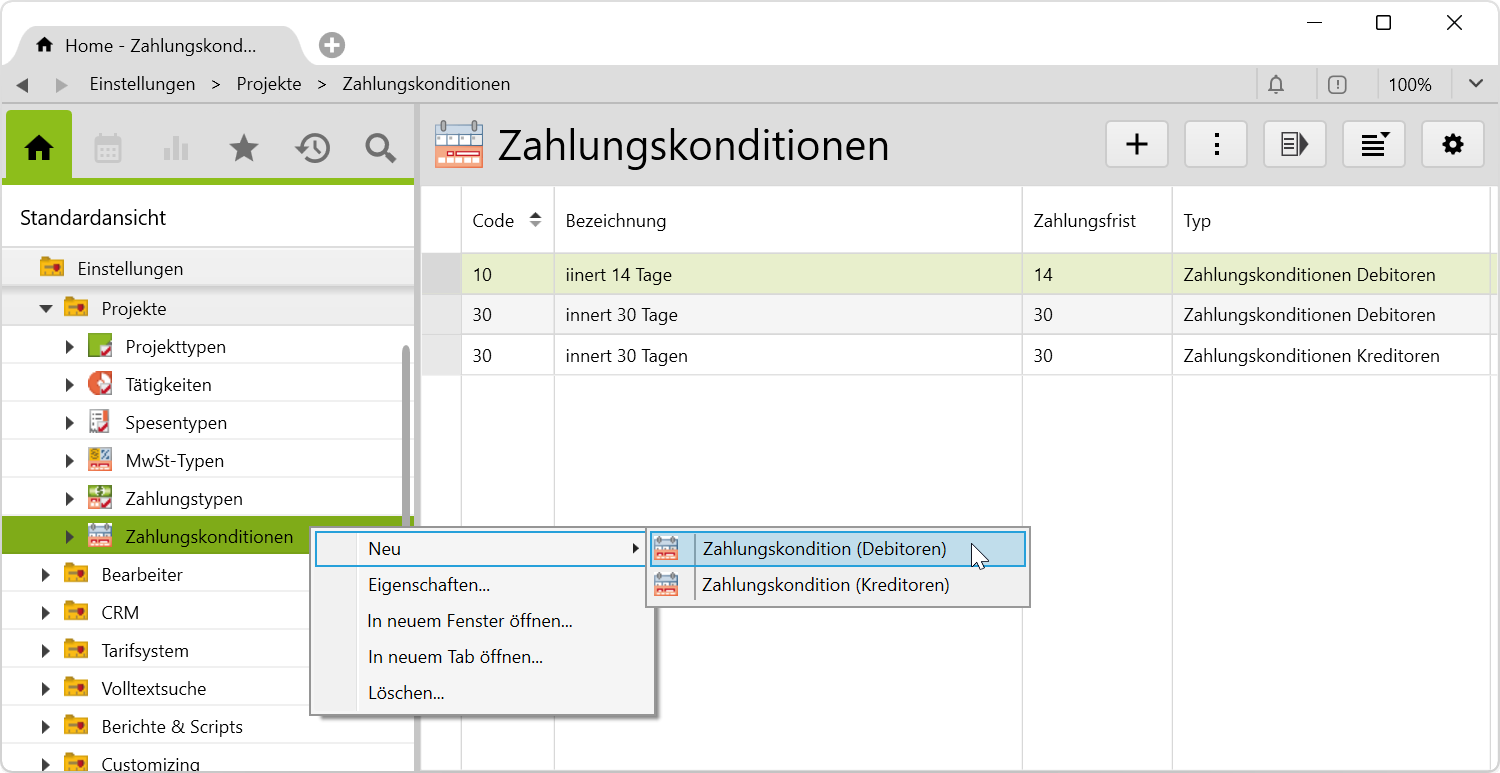This screenshot has height=773, width=1500.
Task: Select Zahlungskondition (Kreditoren) in submenu
Action: 825,585
